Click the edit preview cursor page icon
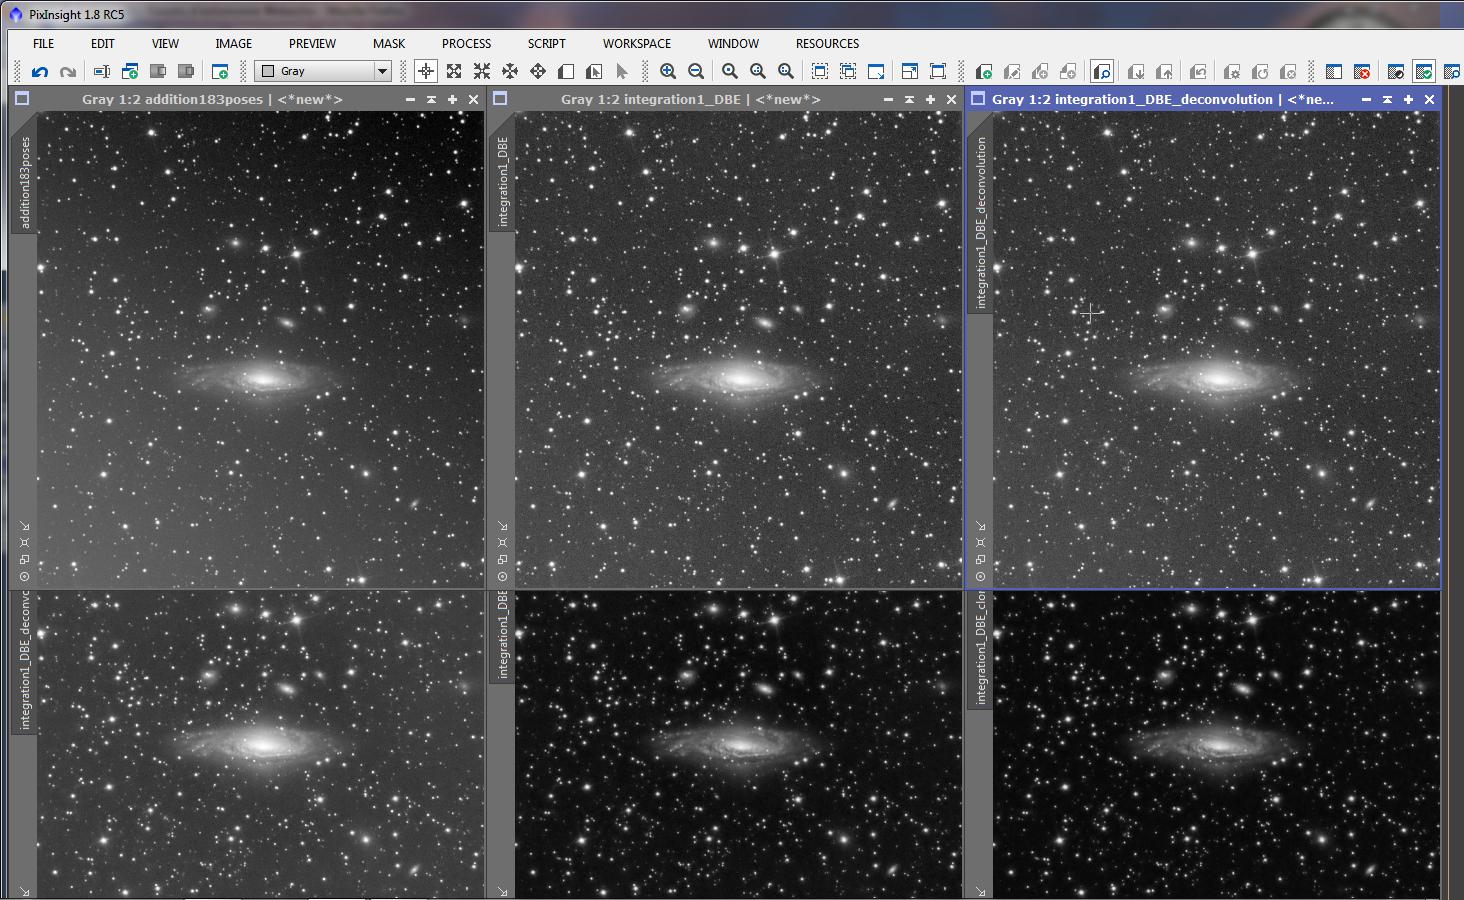The height and width of the screenshot is (900, 1464). (x=594, y=71)
